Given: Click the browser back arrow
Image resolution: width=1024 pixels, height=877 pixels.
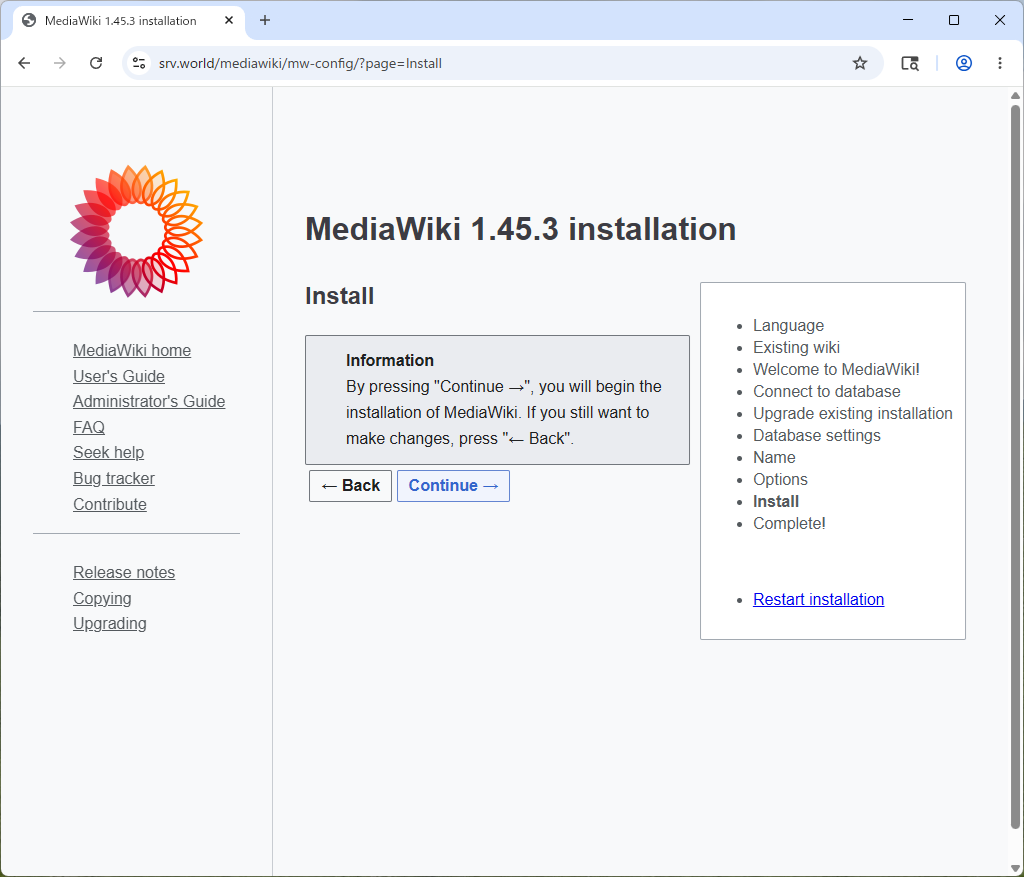Looking at the screenshot, I should tap(24, 63).
